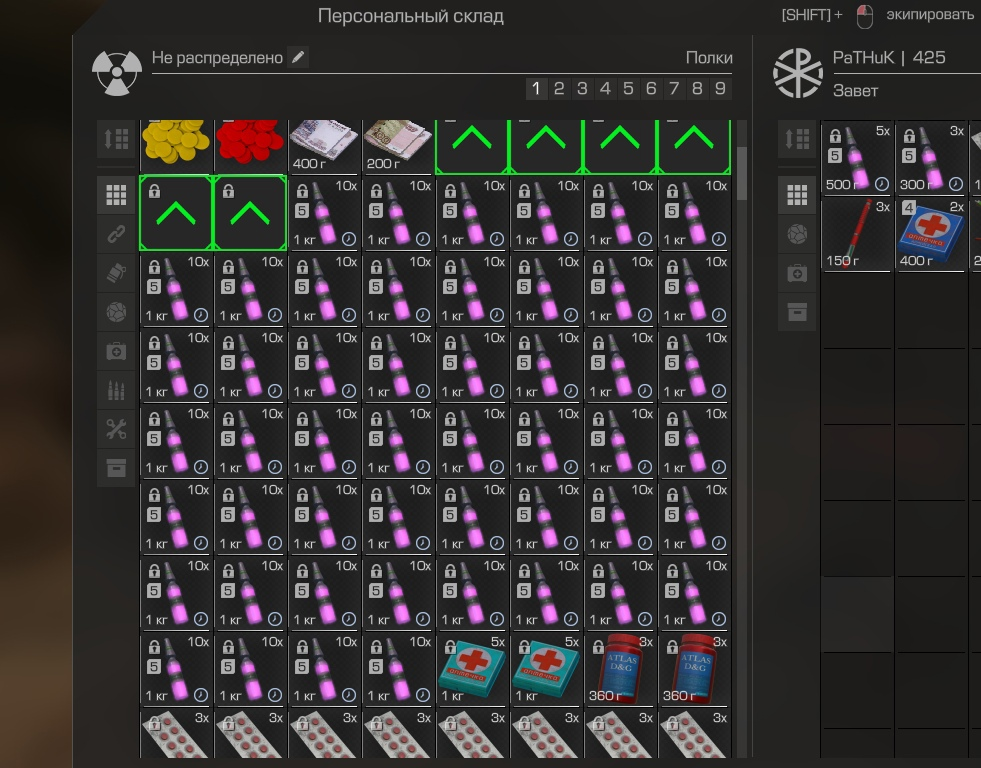
Task: Filter storage by ammo bullets icon
Action: (116, 390)
